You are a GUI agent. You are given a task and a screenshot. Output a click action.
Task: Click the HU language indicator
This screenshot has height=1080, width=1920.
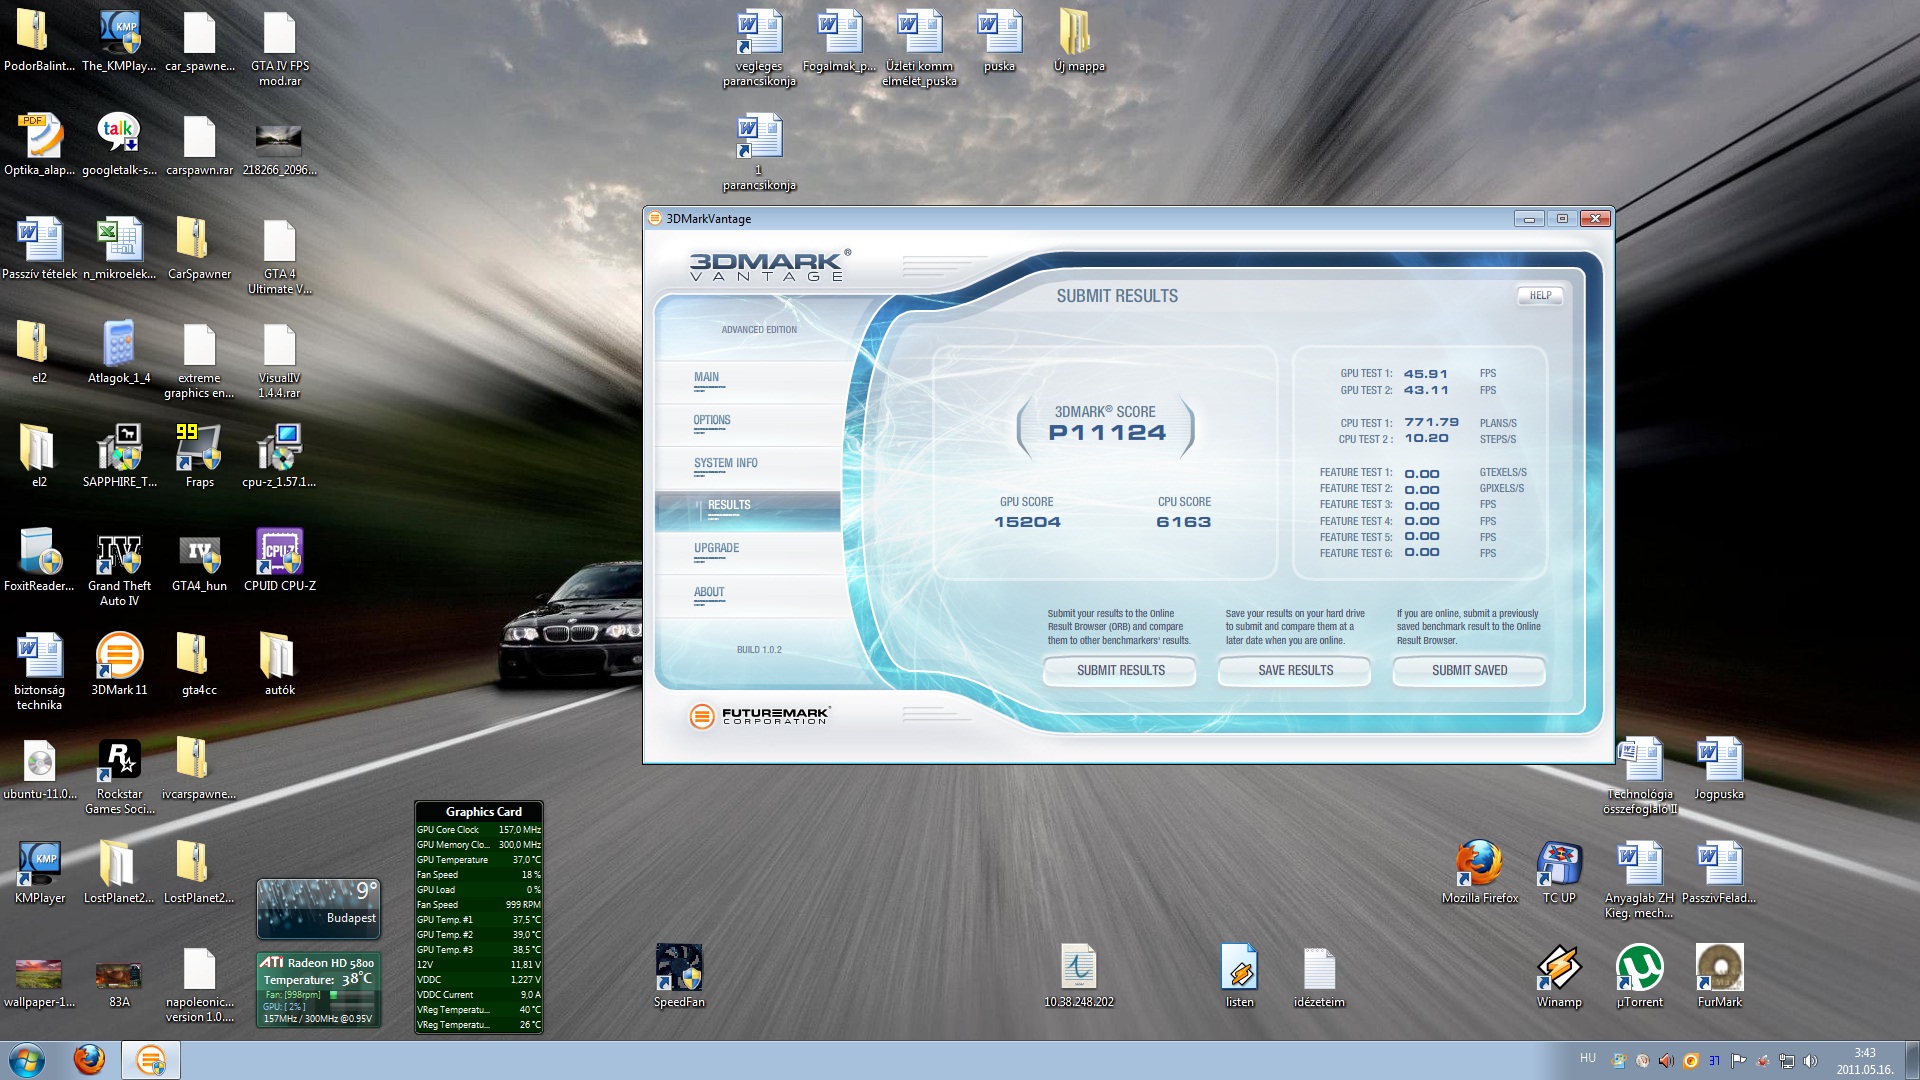coord(1588,1058)
